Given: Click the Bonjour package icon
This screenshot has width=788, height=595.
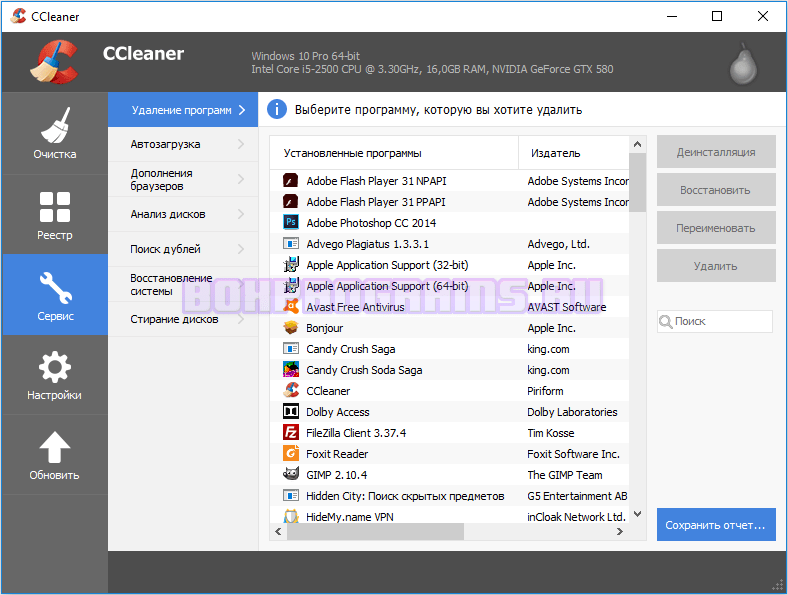Looking at the screenshot, I should coord(290,328).
